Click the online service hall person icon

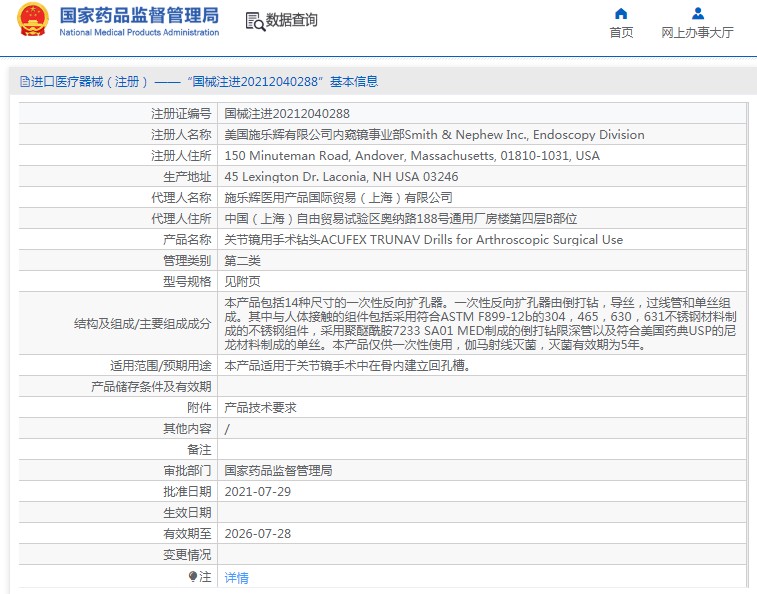[x=698, y=14]
